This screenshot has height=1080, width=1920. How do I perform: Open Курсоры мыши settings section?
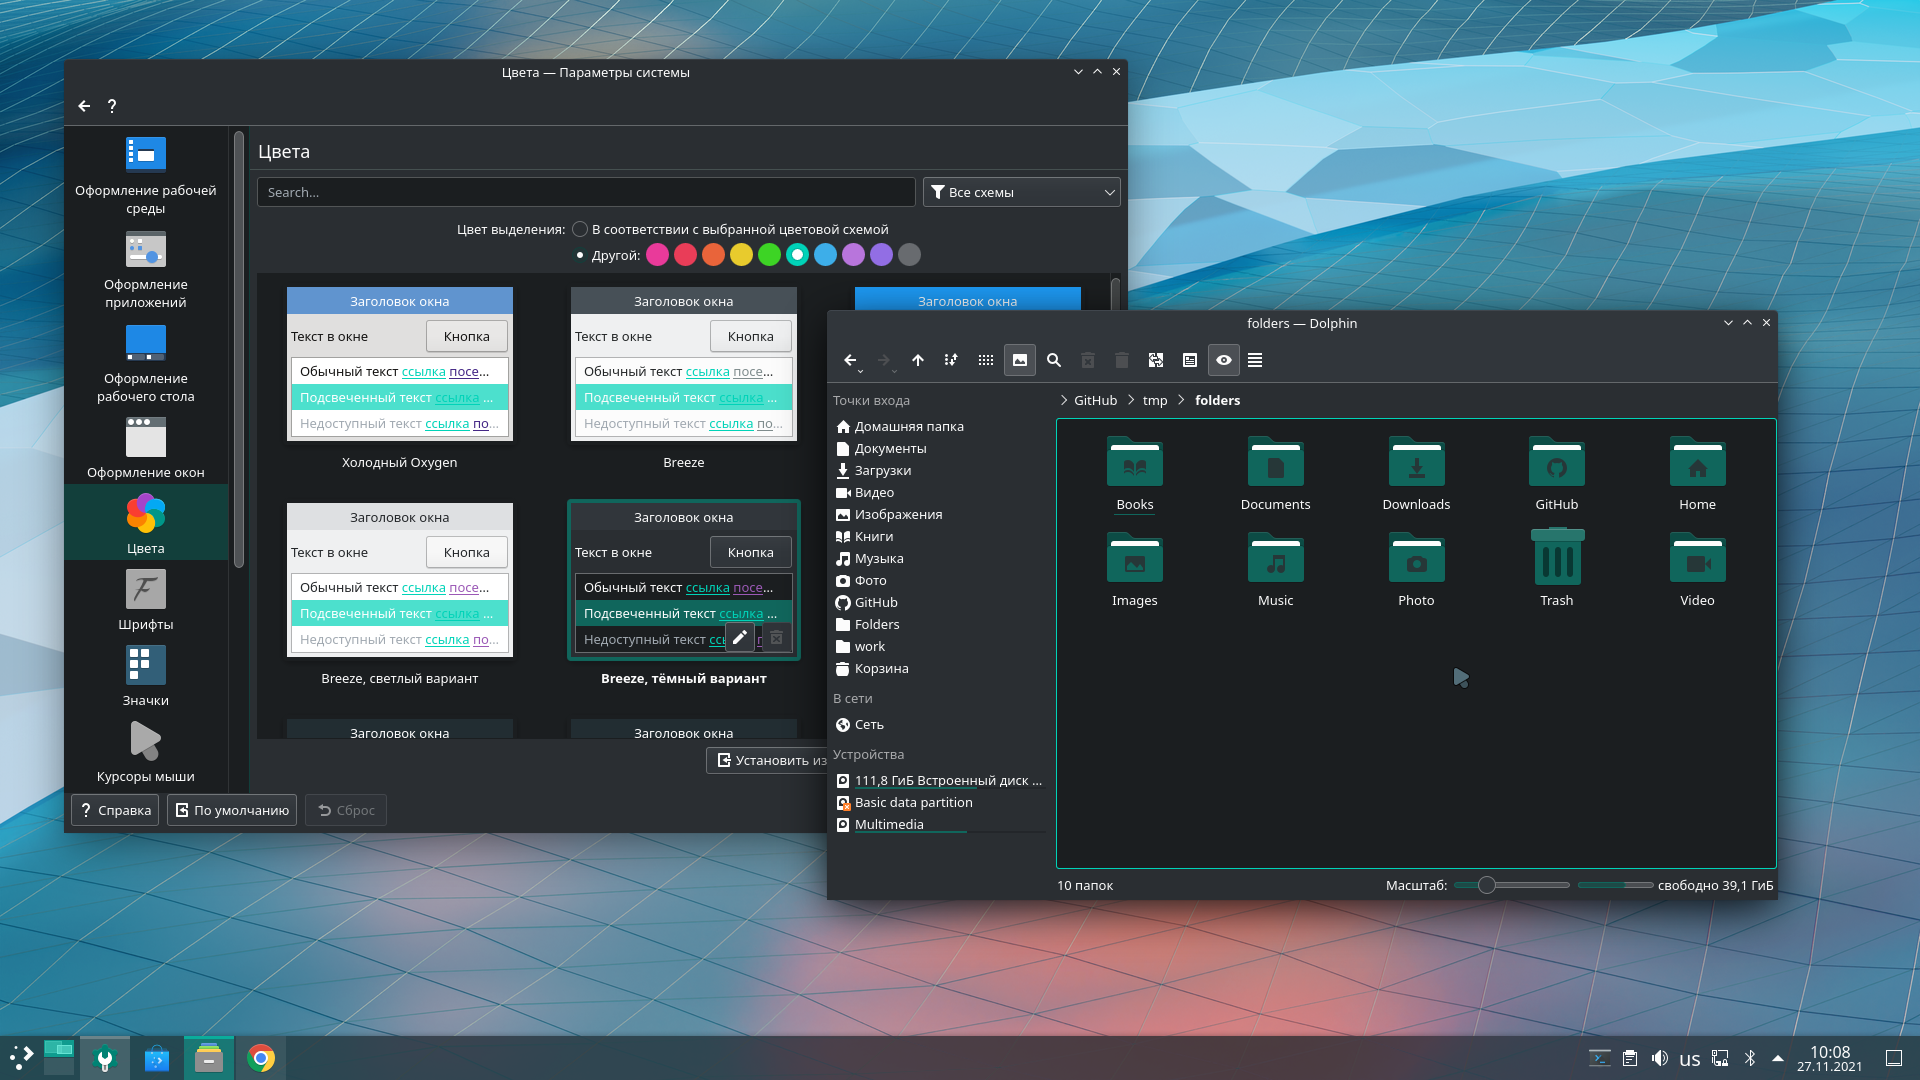tap(146, 752)
